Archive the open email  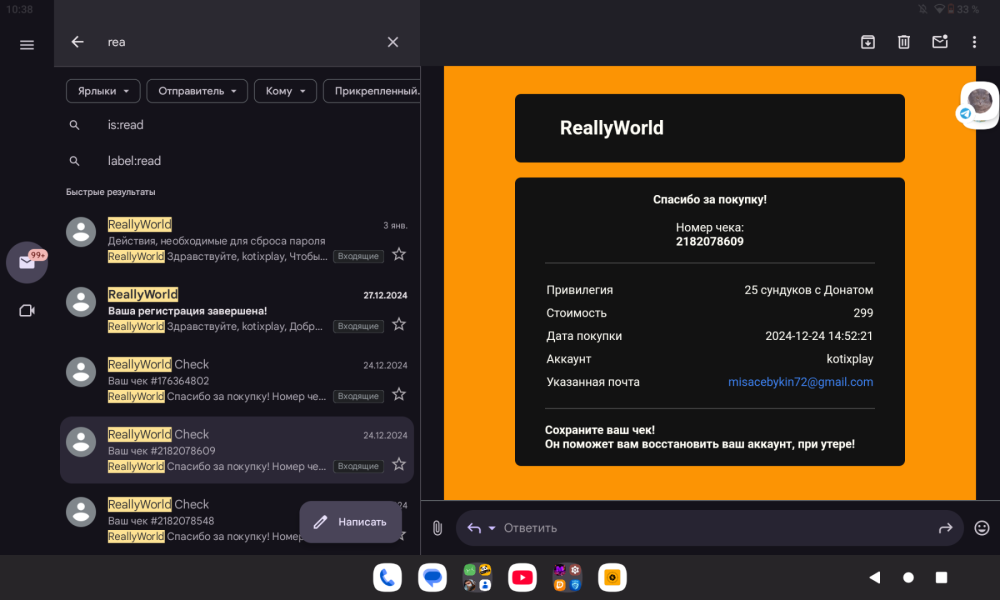click(x=867, y=42)
